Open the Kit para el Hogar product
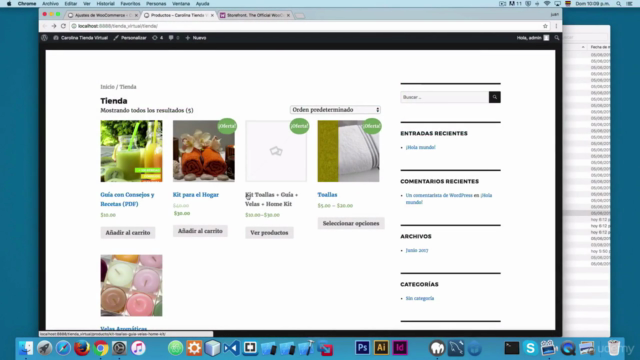640x360 pixels. [196, 195]
